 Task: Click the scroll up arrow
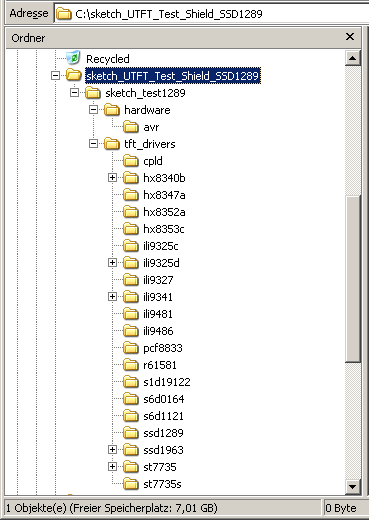click(352, 59)
